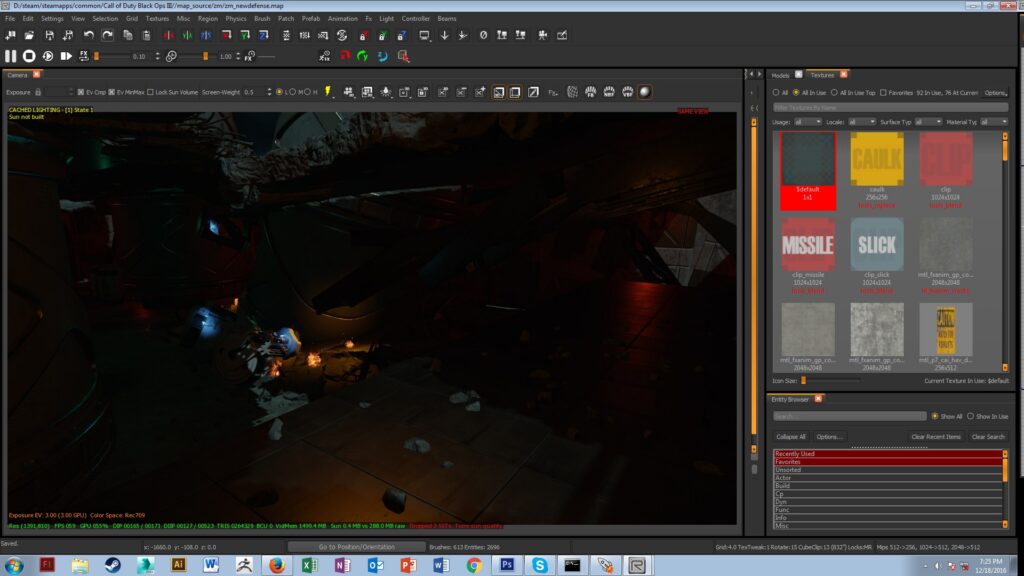Launch Photoshop from the taskbar

point(507,565)
